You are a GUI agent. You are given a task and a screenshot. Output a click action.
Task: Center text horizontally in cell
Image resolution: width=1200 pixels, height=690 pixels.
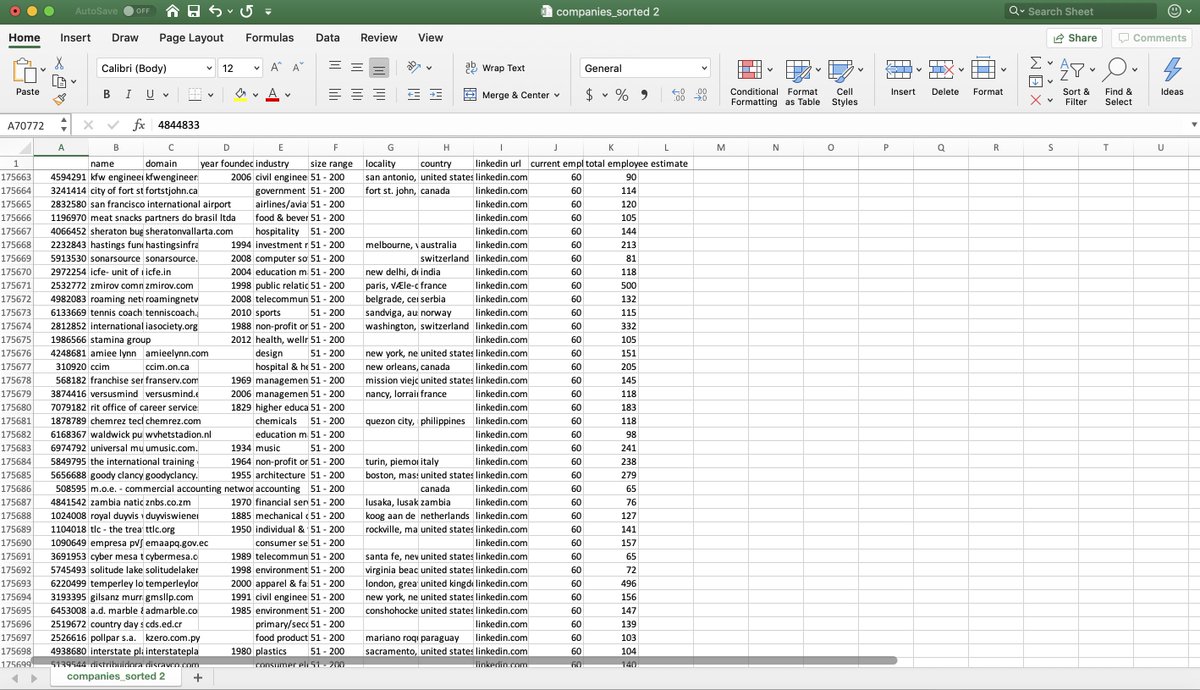(357, 95)
